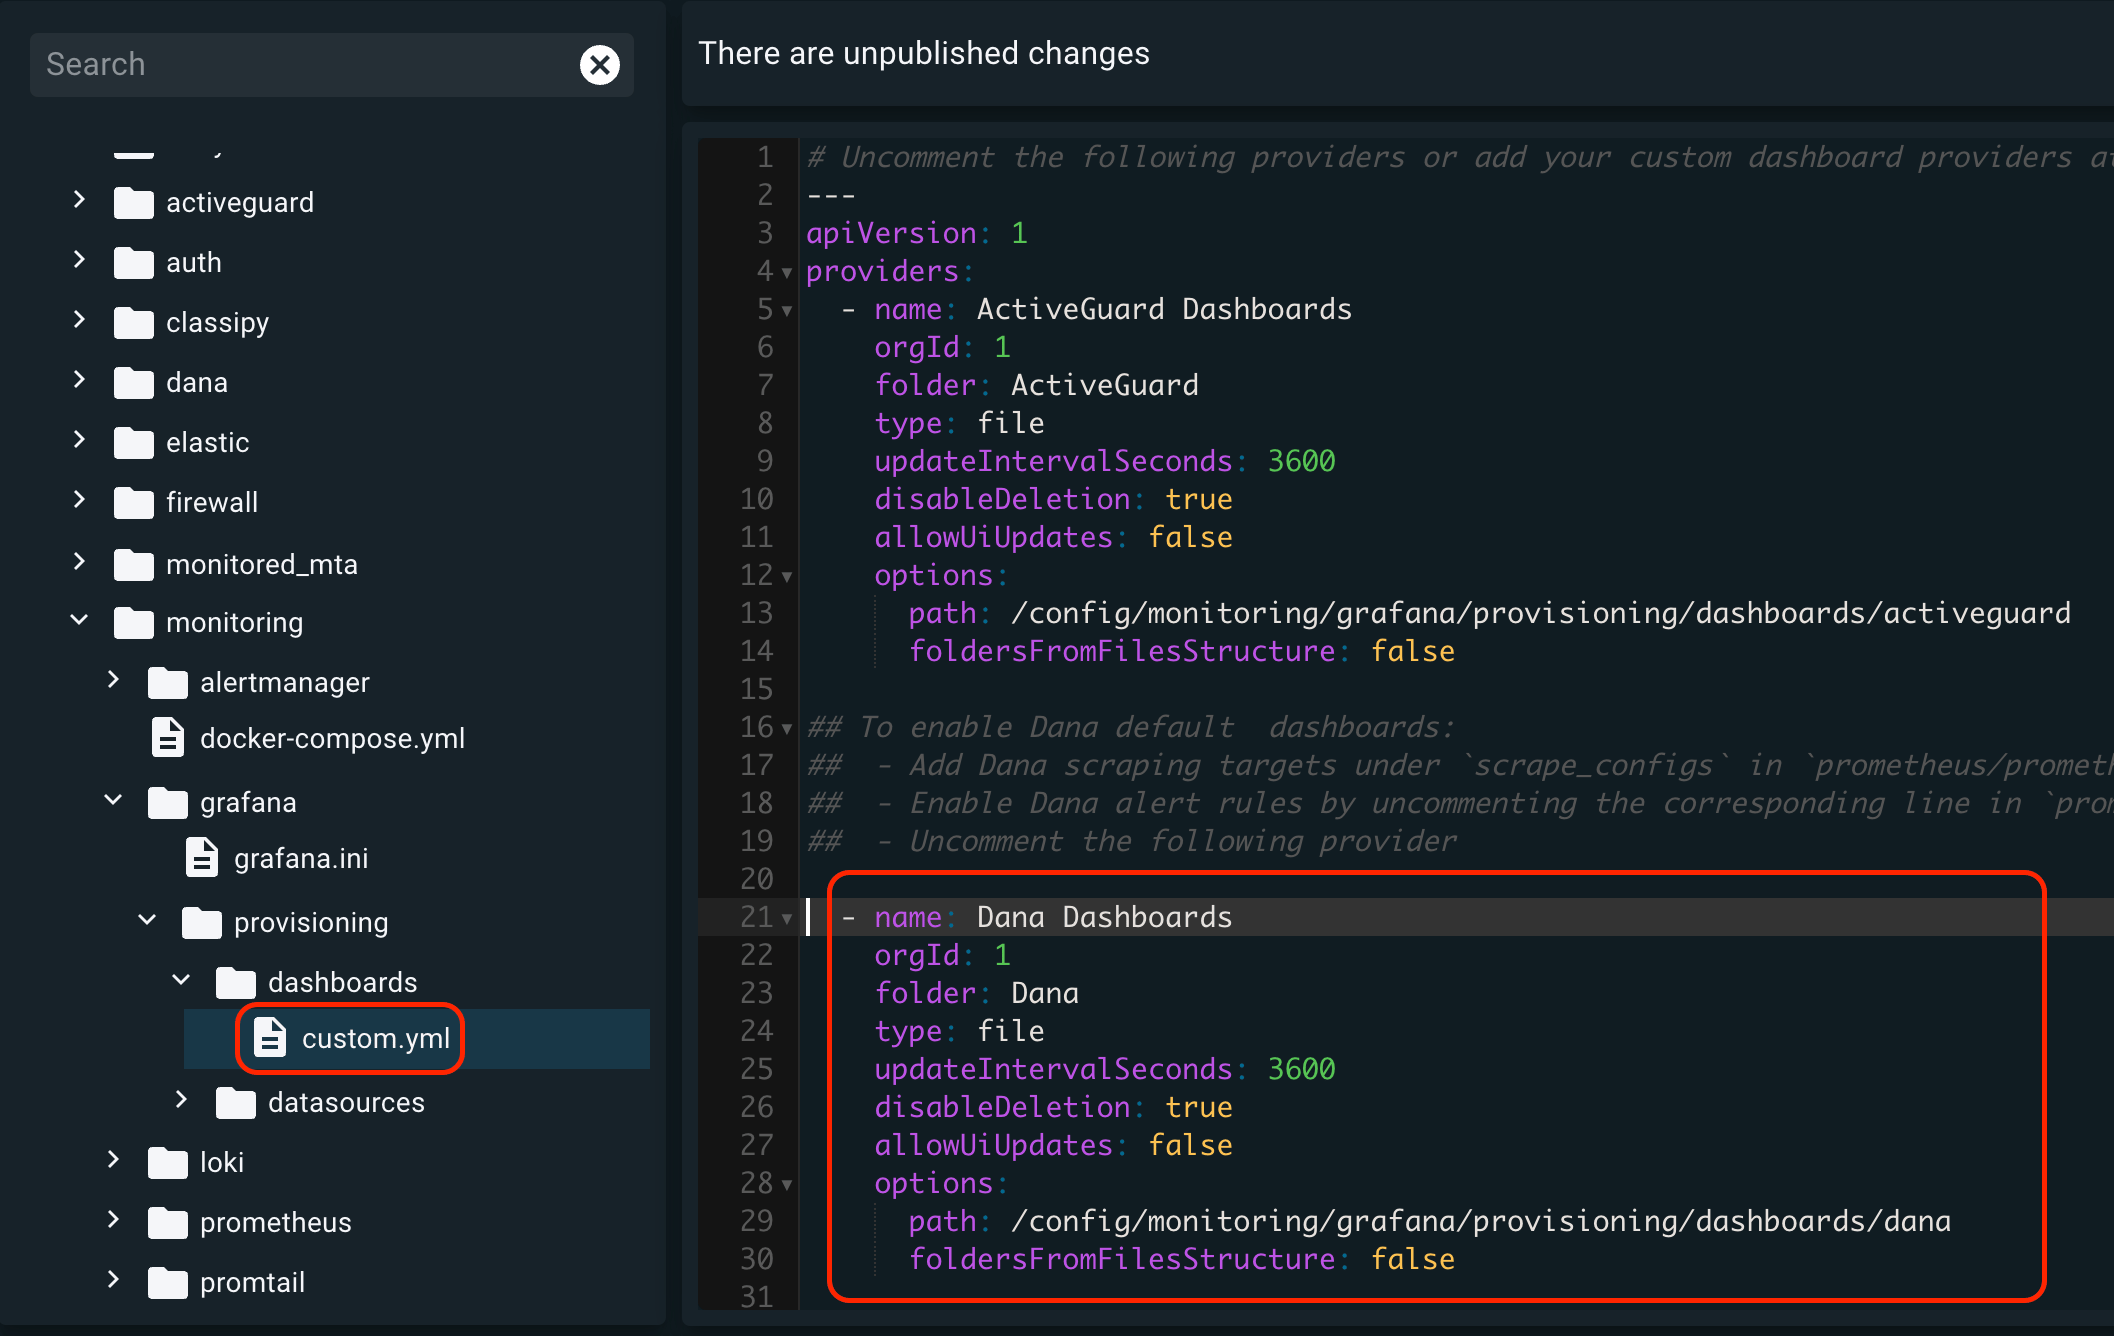Fold the options block at line 28
The height and width of the screenshot is (1336, 2114).
[787, 1184]
